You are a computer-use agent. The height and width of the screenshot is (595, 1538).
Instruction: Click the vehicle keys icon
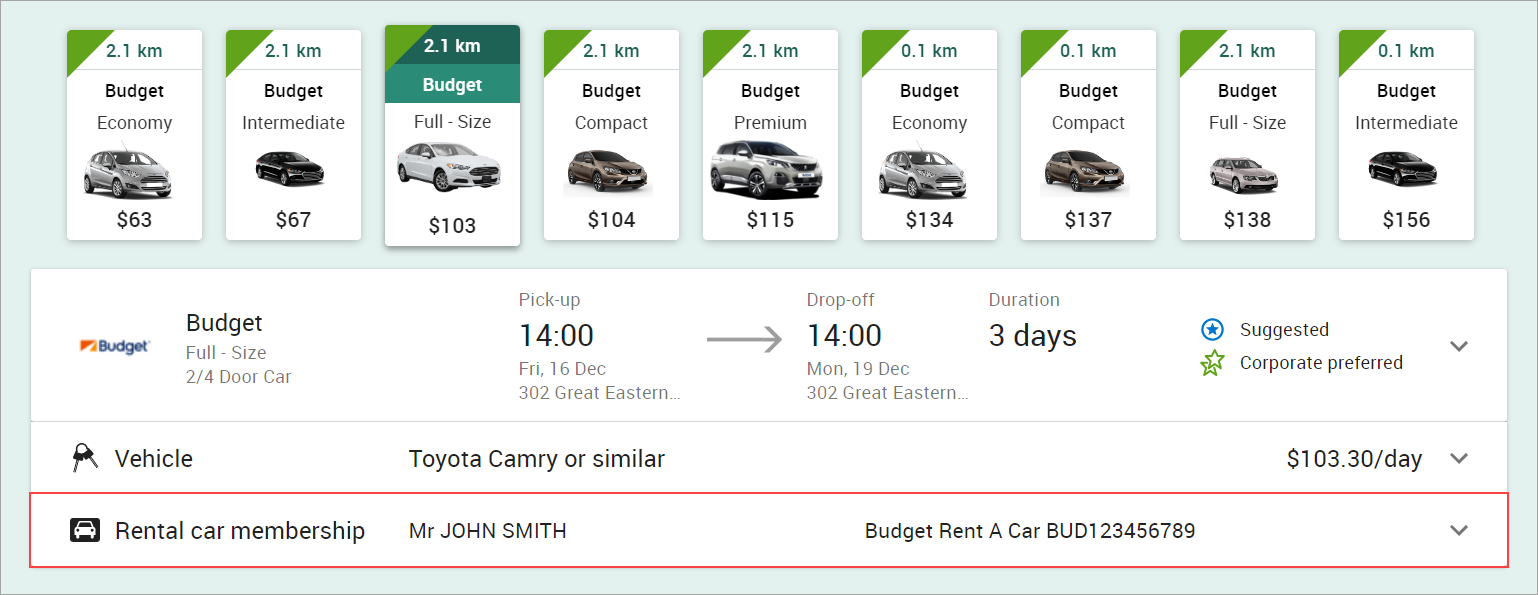pyautogui.click(x=85, y=458)
